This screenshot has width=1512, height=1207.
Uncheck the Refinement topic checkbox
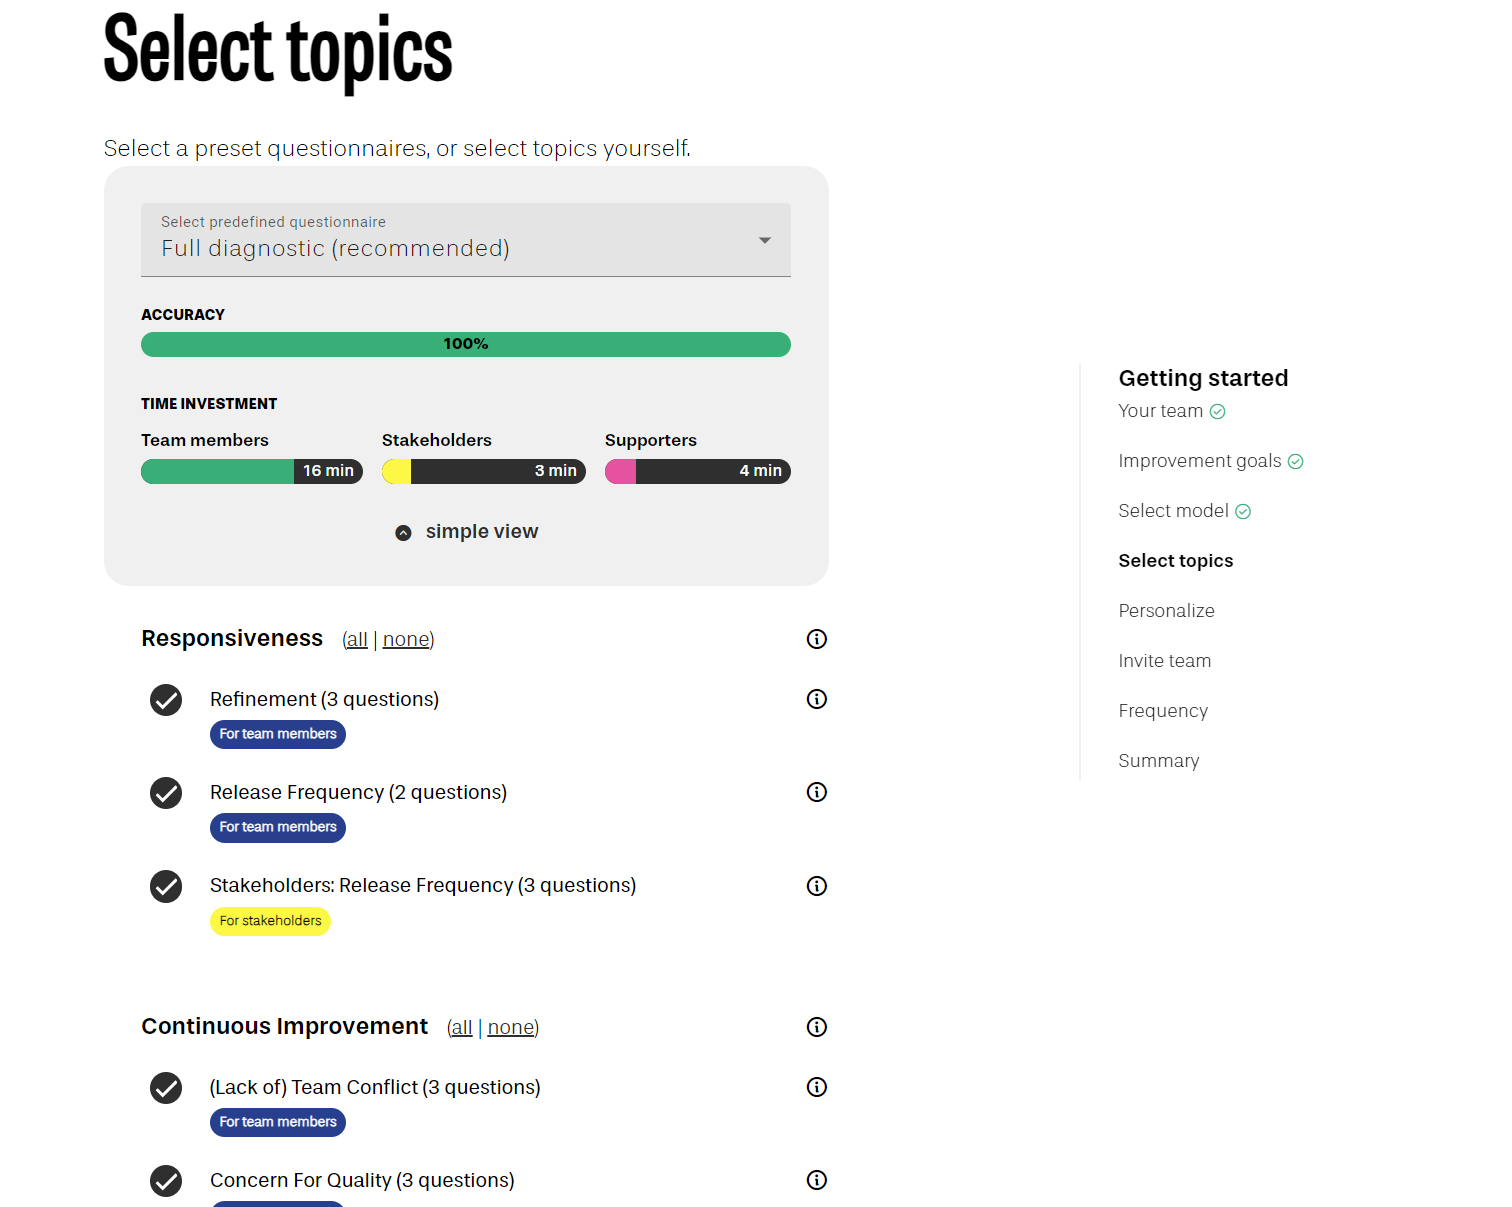[166, 700]
